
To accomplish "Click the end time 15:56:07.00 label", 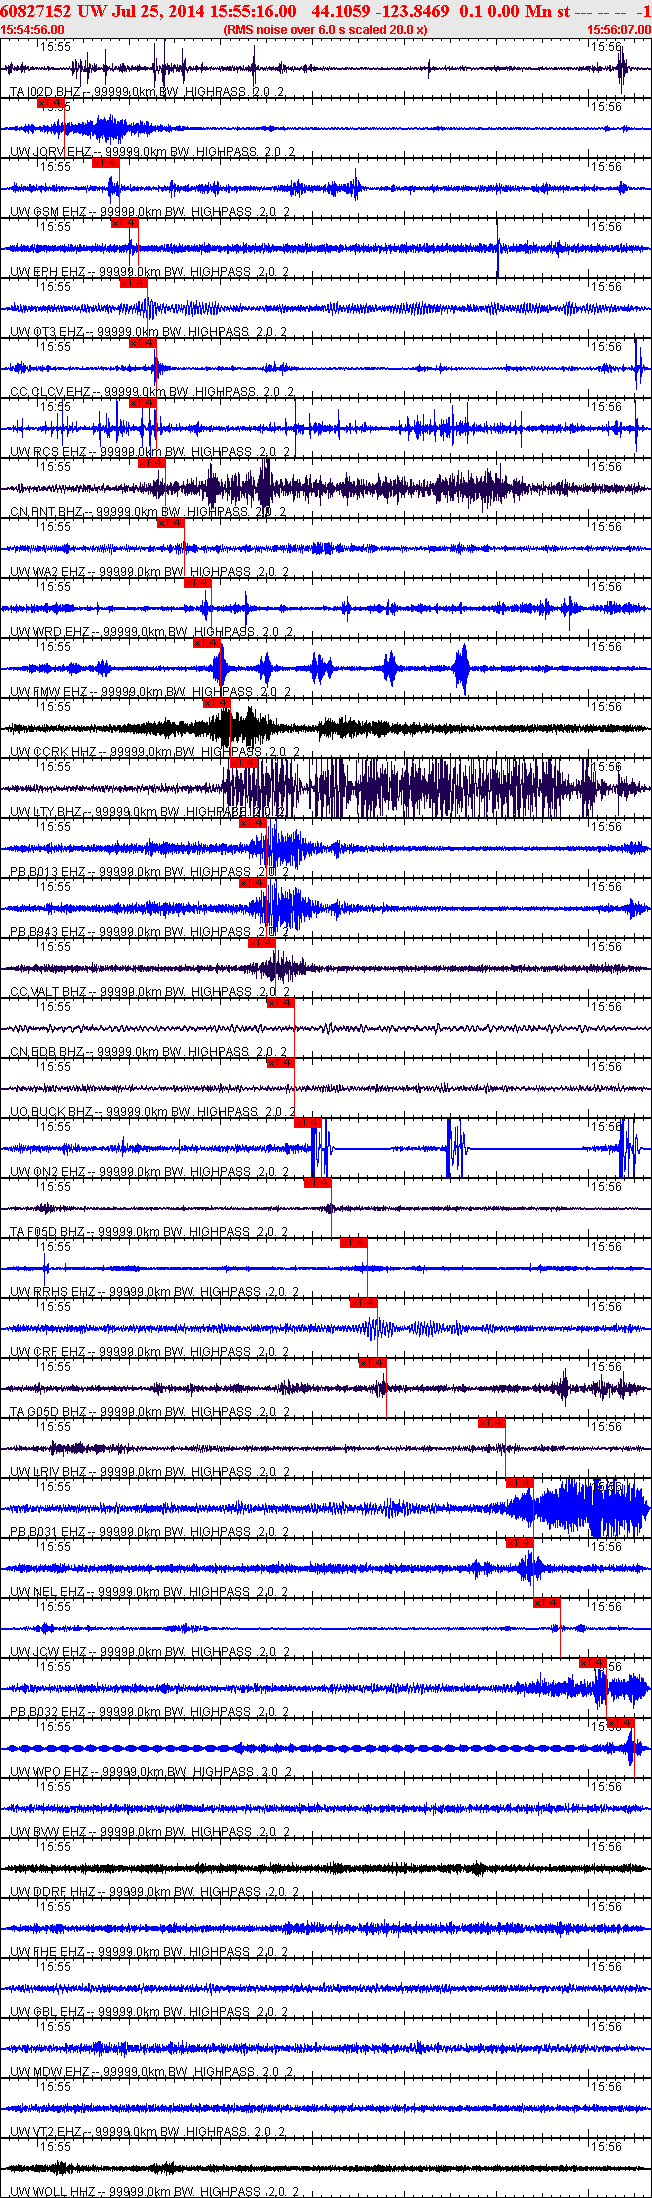I will [x=619, y=30].
